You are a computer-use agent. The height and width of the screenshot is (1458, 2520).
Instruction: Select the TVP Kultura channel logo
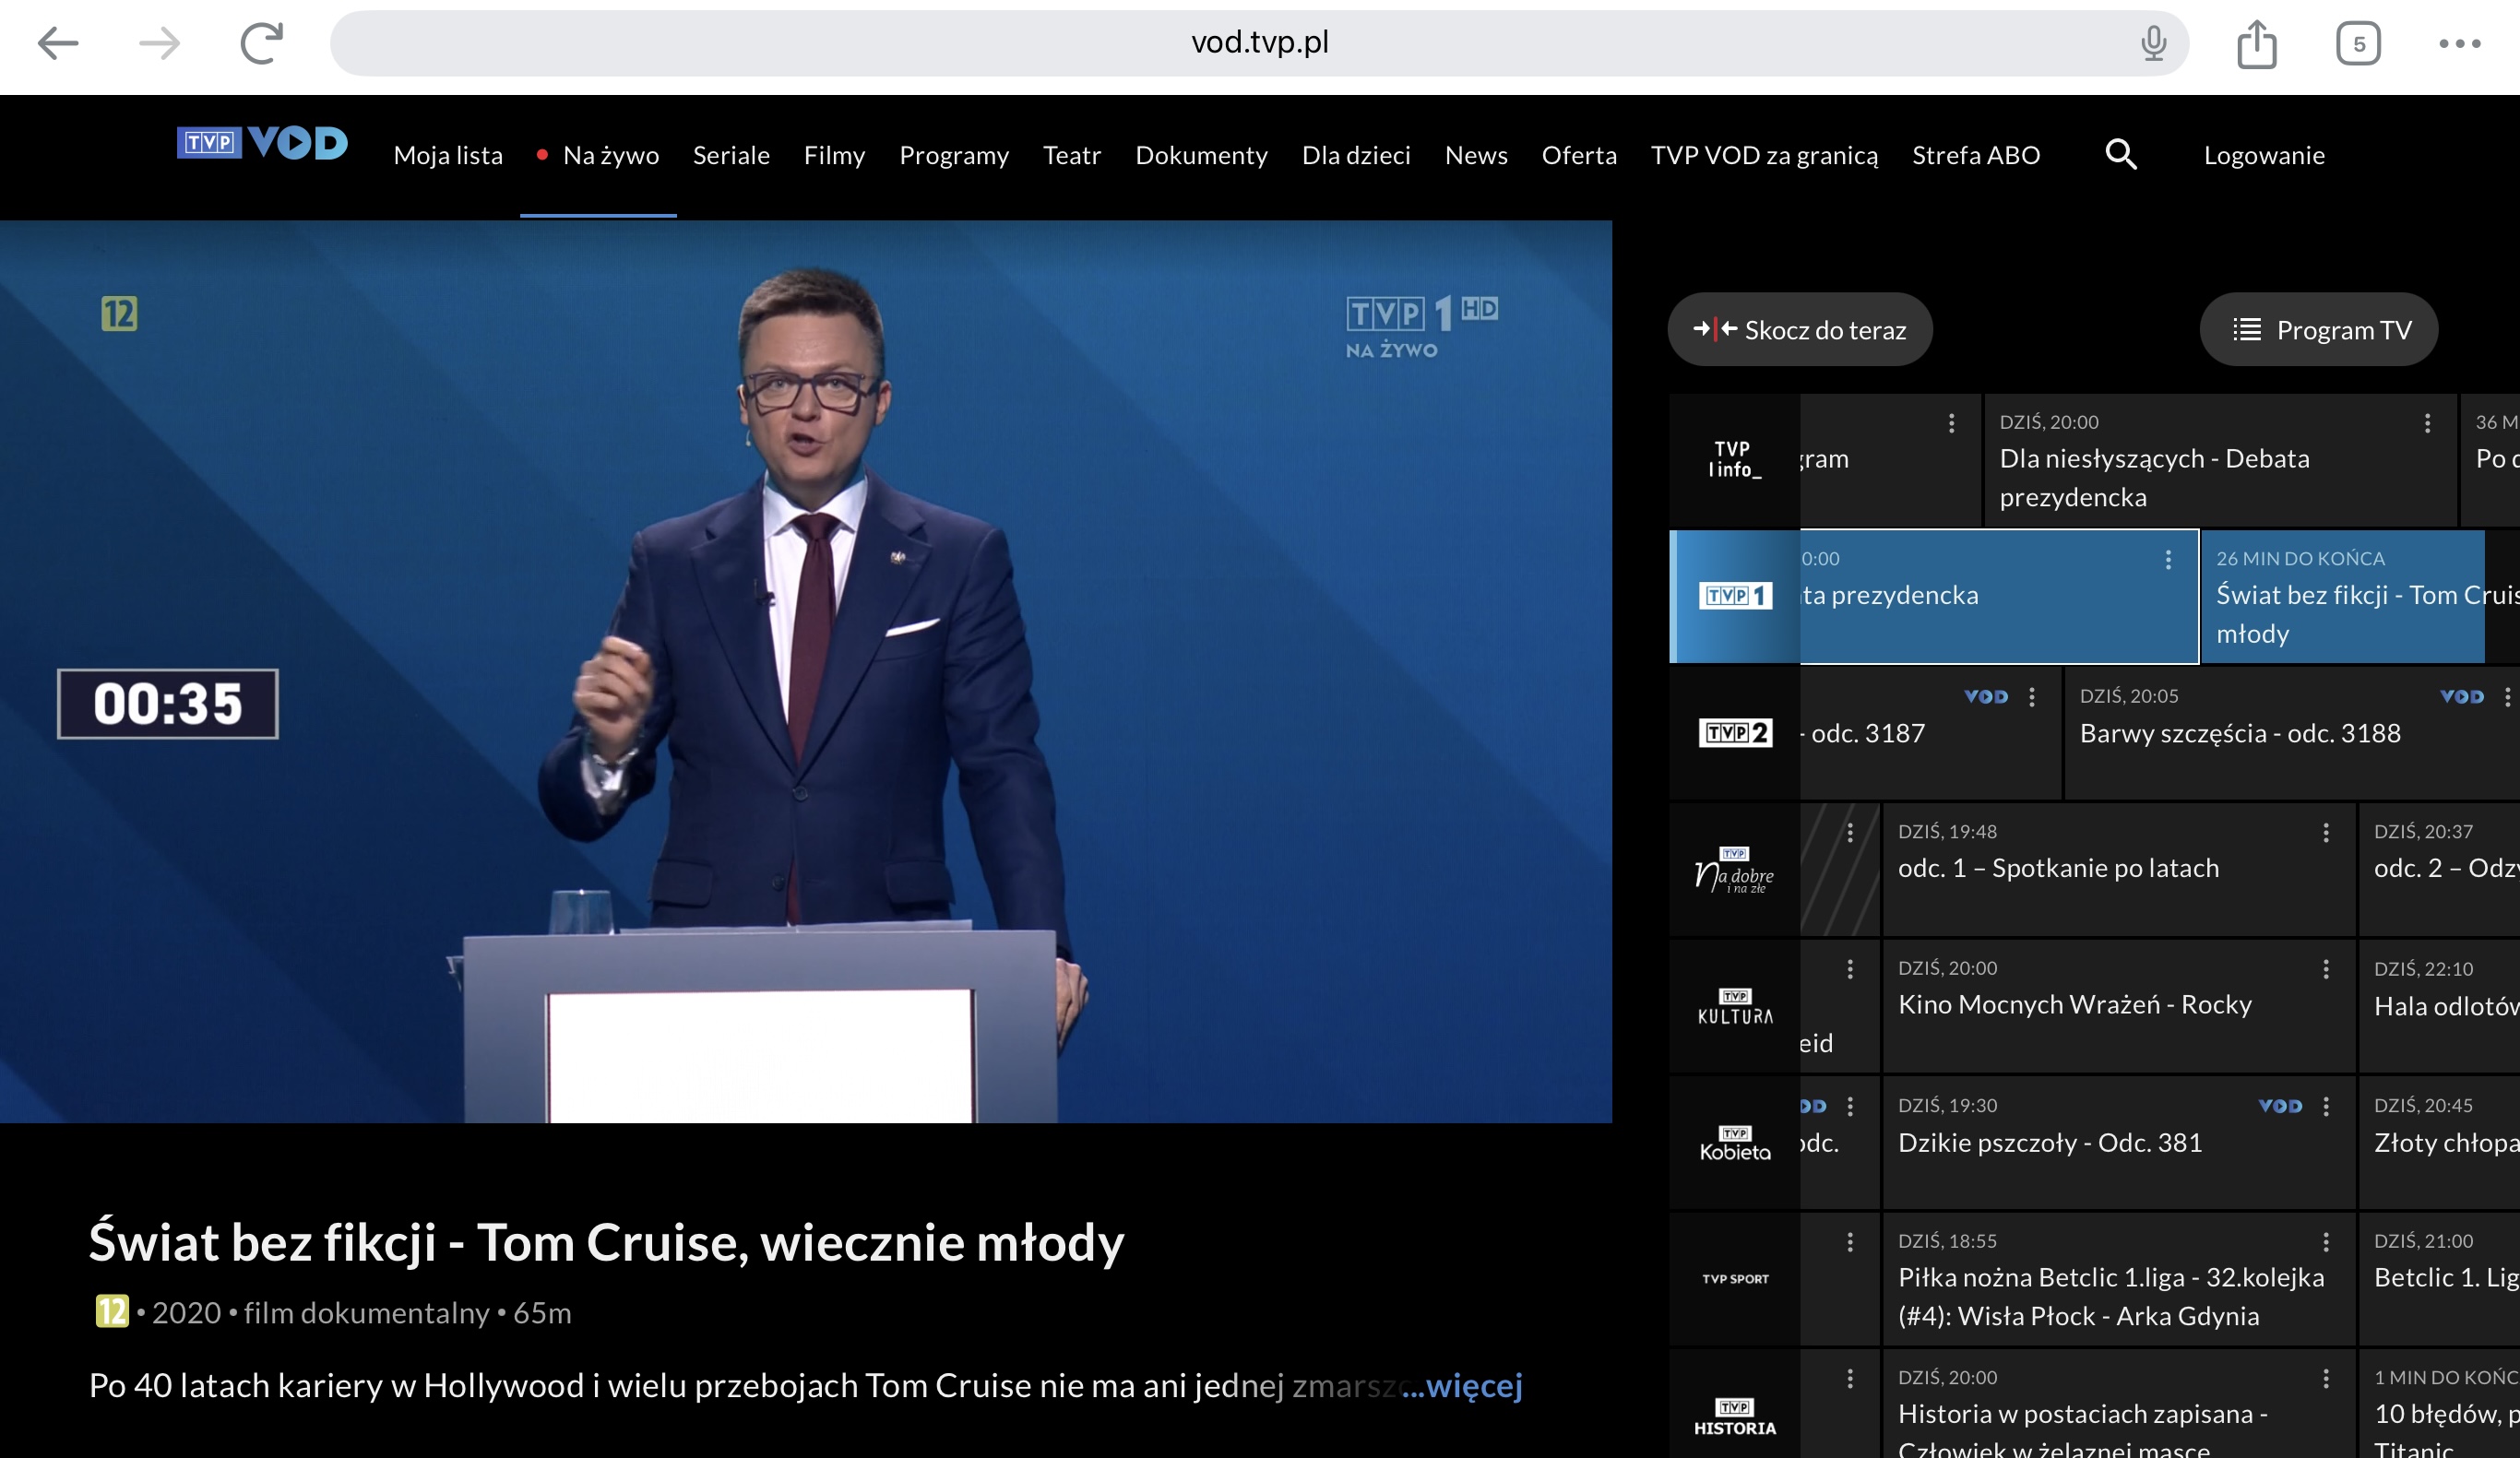tap(1734, 1007)
